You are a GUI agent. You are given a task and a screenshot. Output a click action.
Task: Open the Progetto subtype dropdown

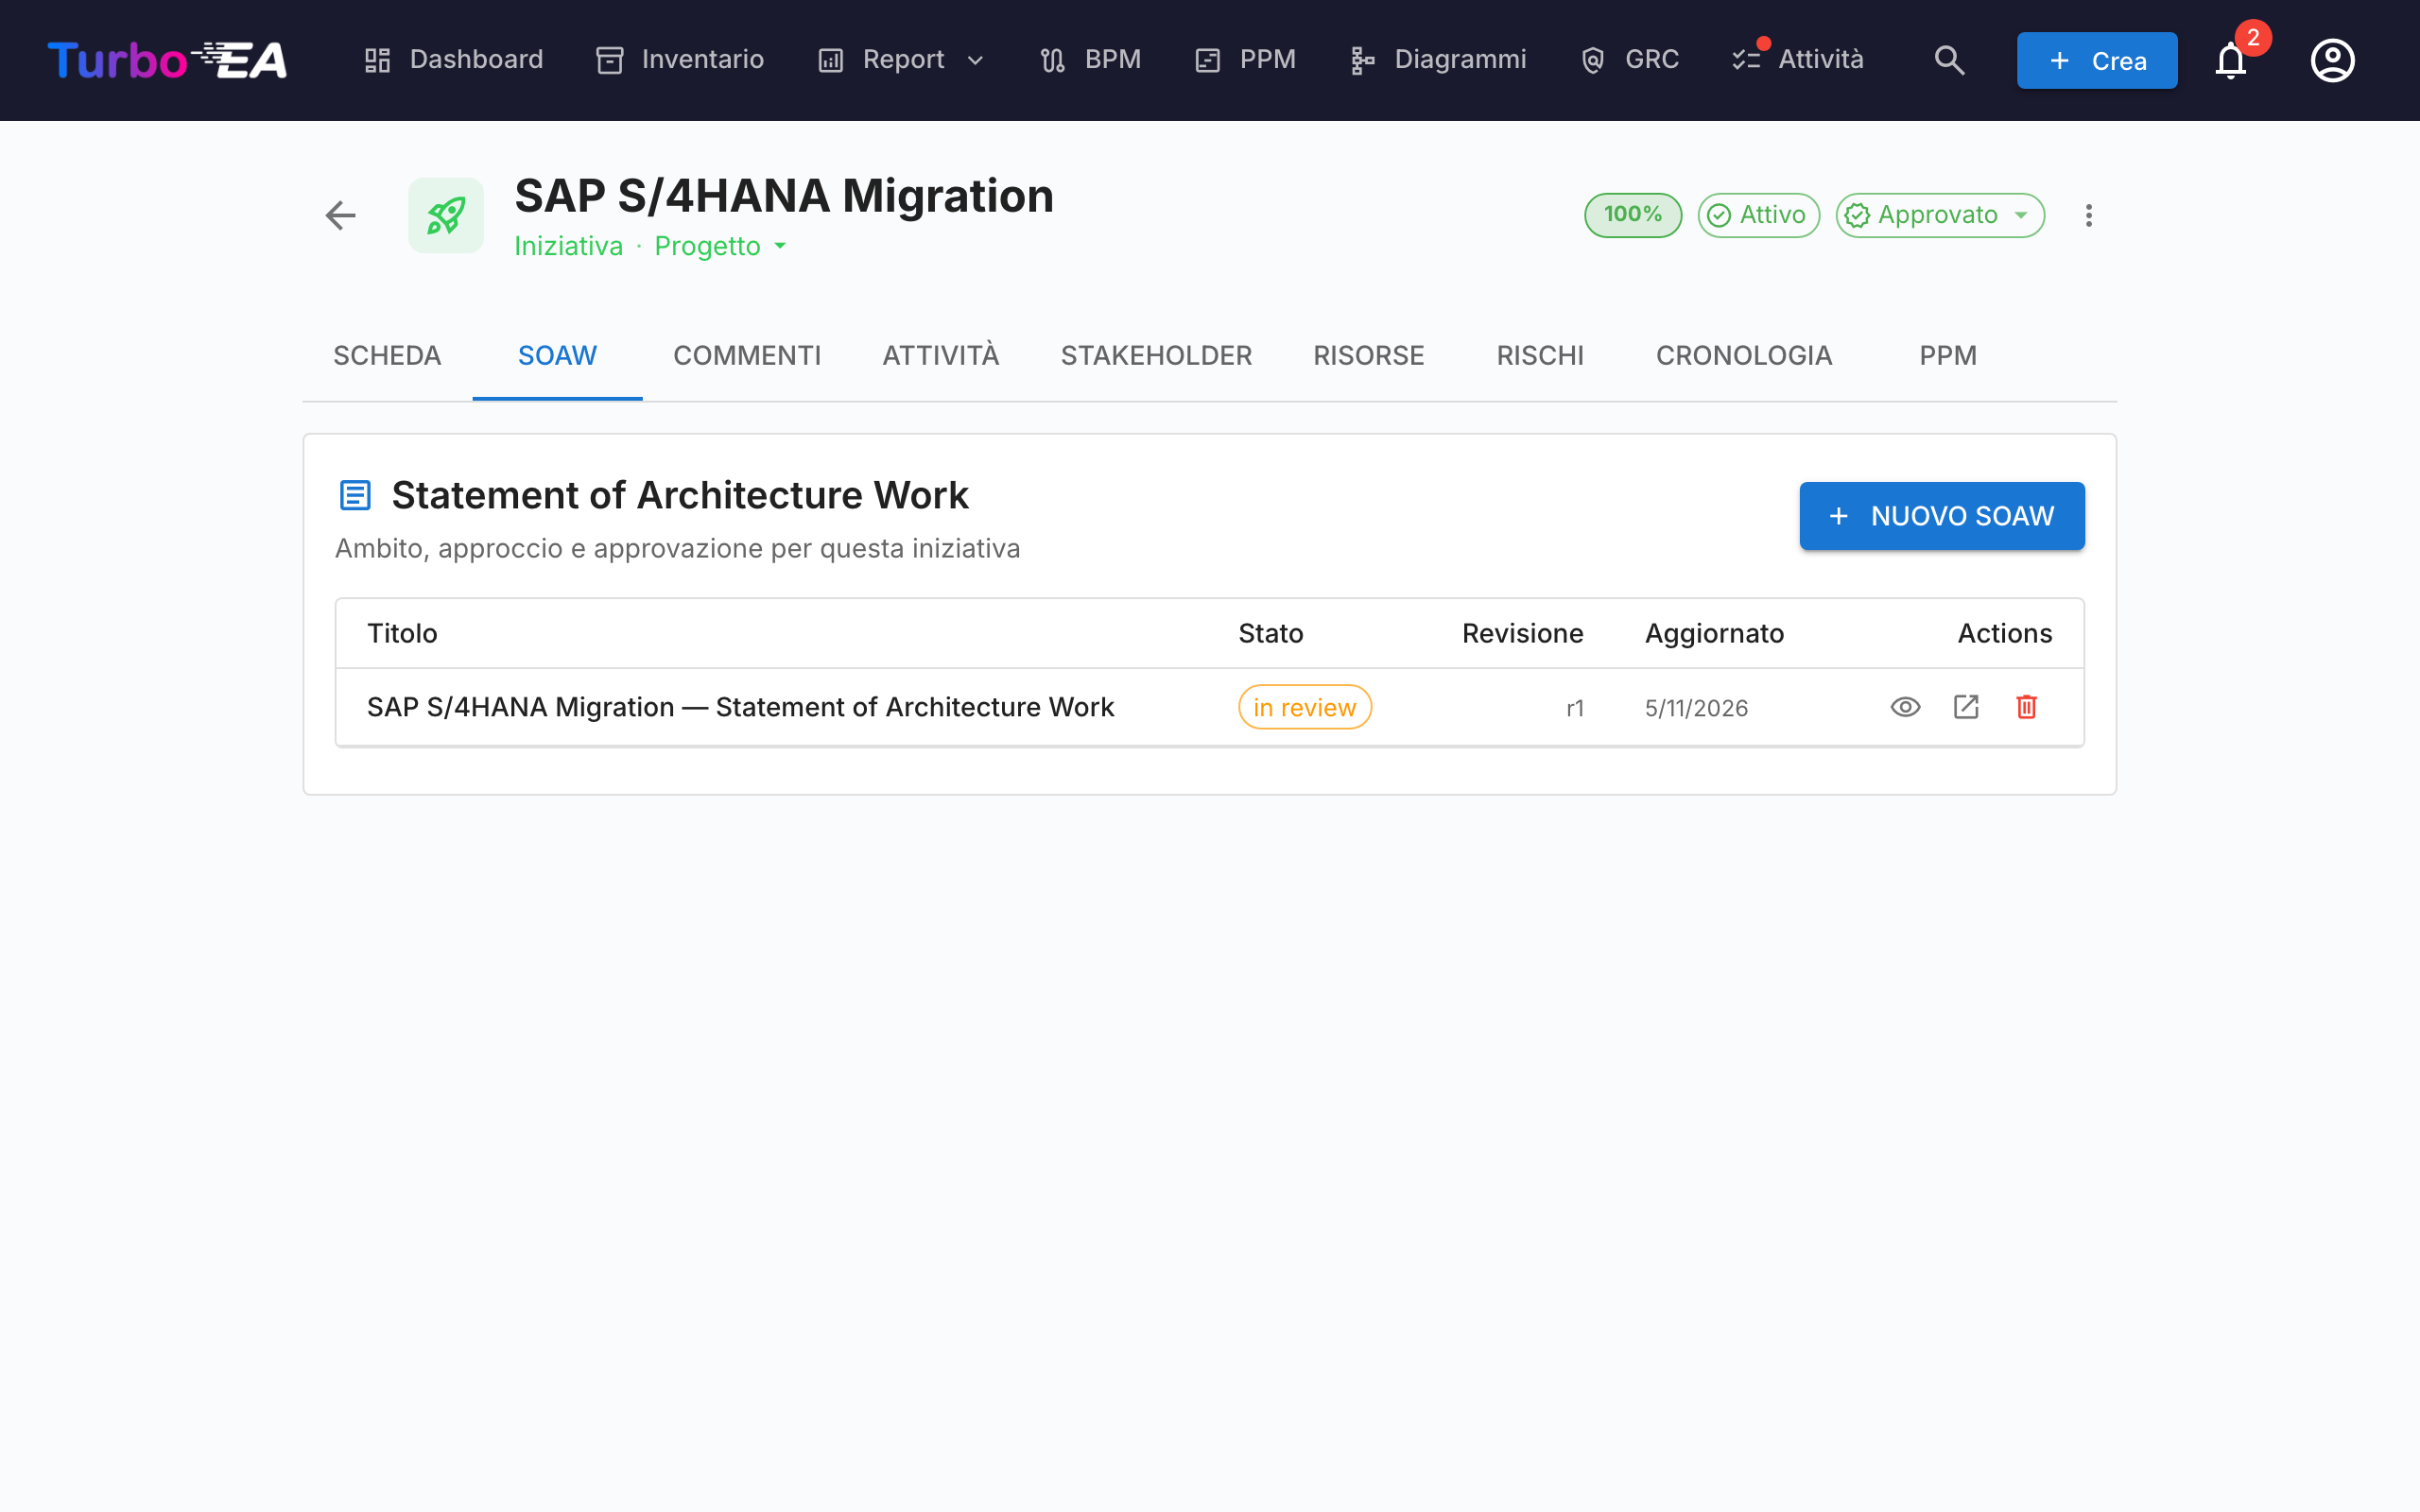[x=720, y=246]
